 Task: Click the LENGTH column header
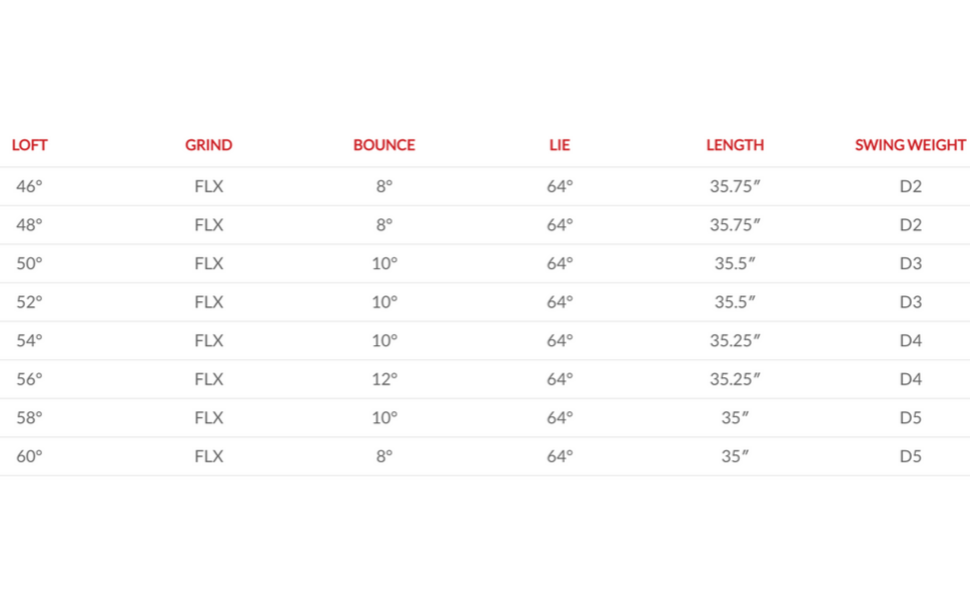735,145
